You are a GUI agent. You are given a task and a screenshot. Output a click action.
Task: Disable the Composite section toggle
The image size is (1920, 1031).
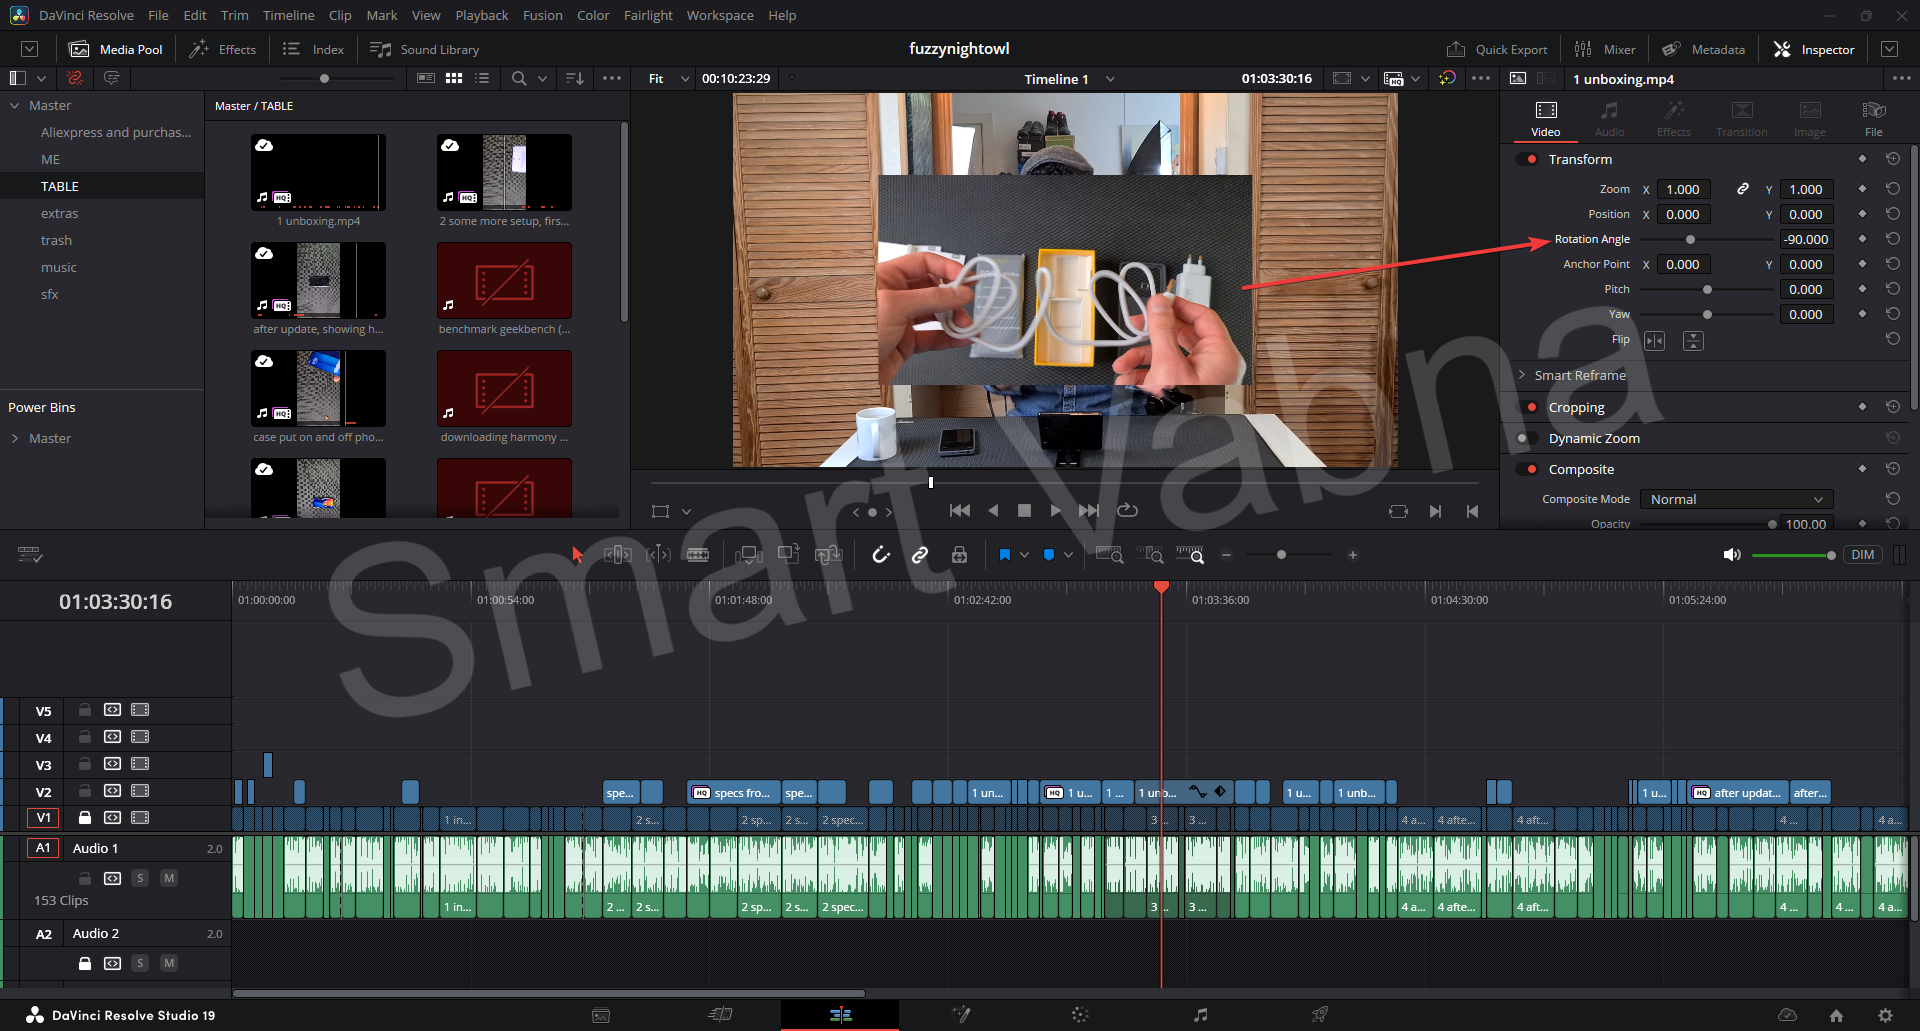1528,469
